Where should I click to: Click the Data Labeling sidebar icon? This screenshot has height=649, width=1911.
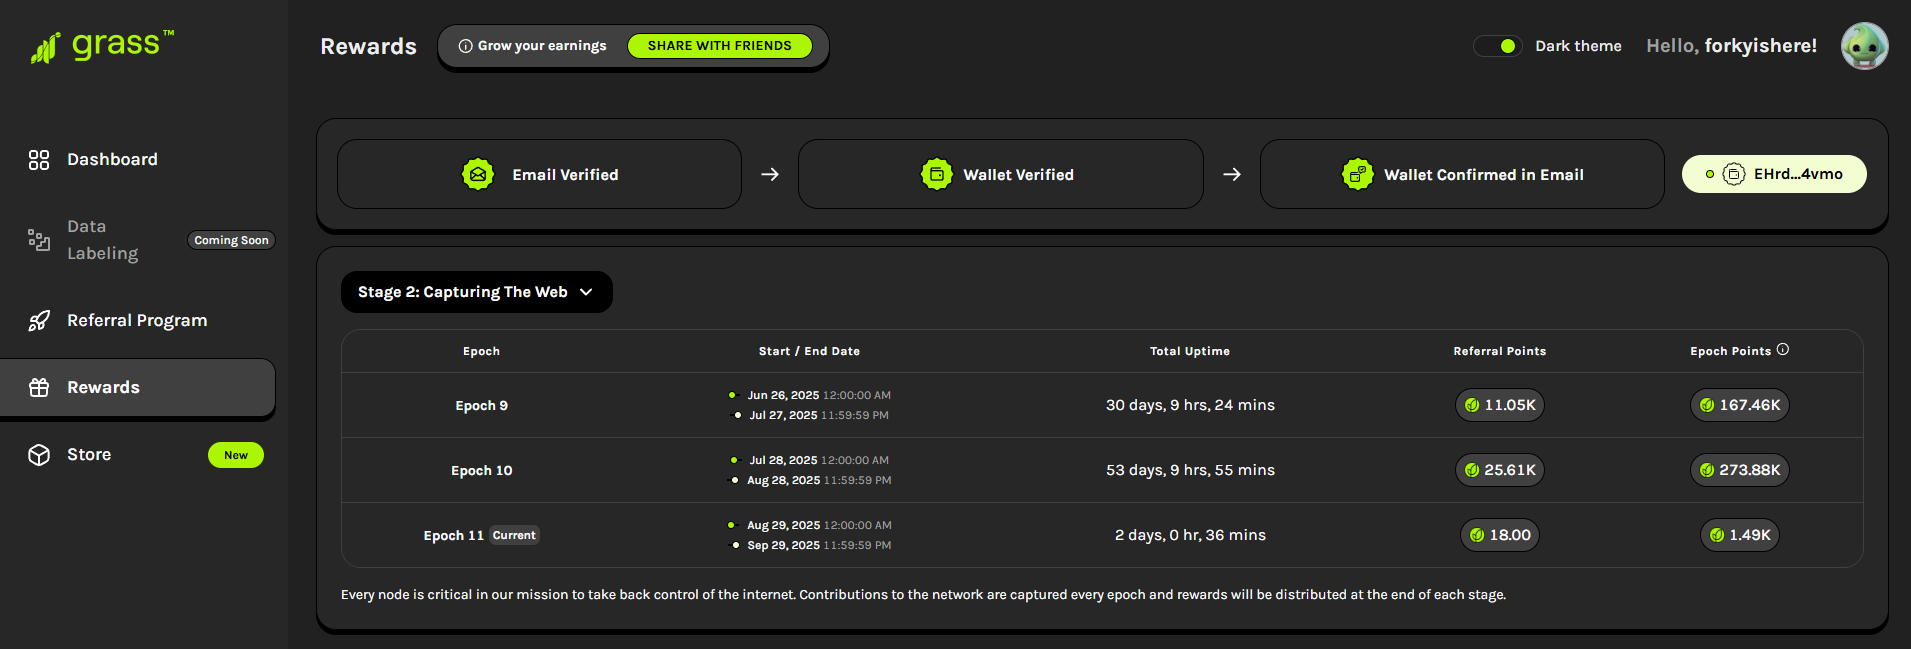39,240
